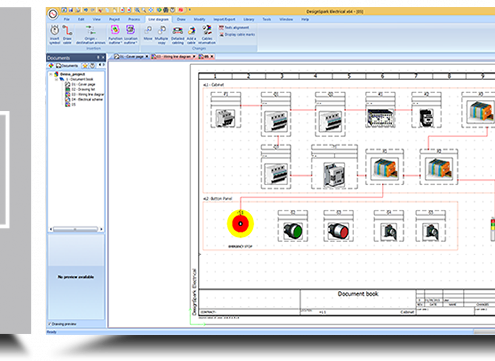This screenshot has width=495, height=361.
Task: Click the Documents panel horizontal scrollbar
Action: (x=75, y=229)
